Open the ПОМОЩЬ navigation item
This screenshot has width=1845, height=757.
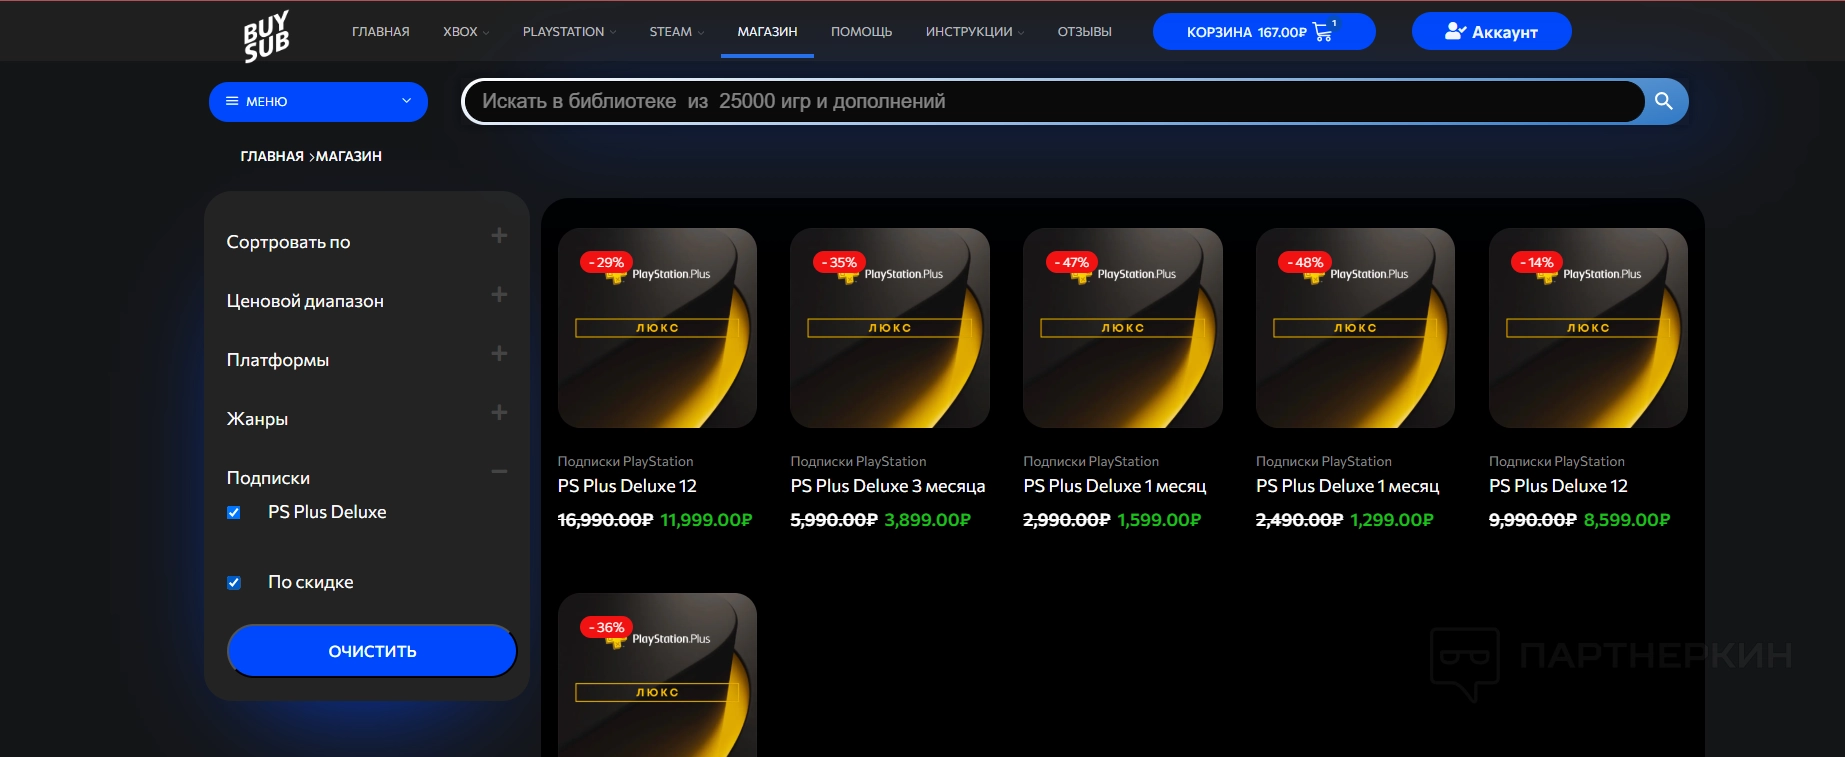pyautogui.click(x=861, y=32)
